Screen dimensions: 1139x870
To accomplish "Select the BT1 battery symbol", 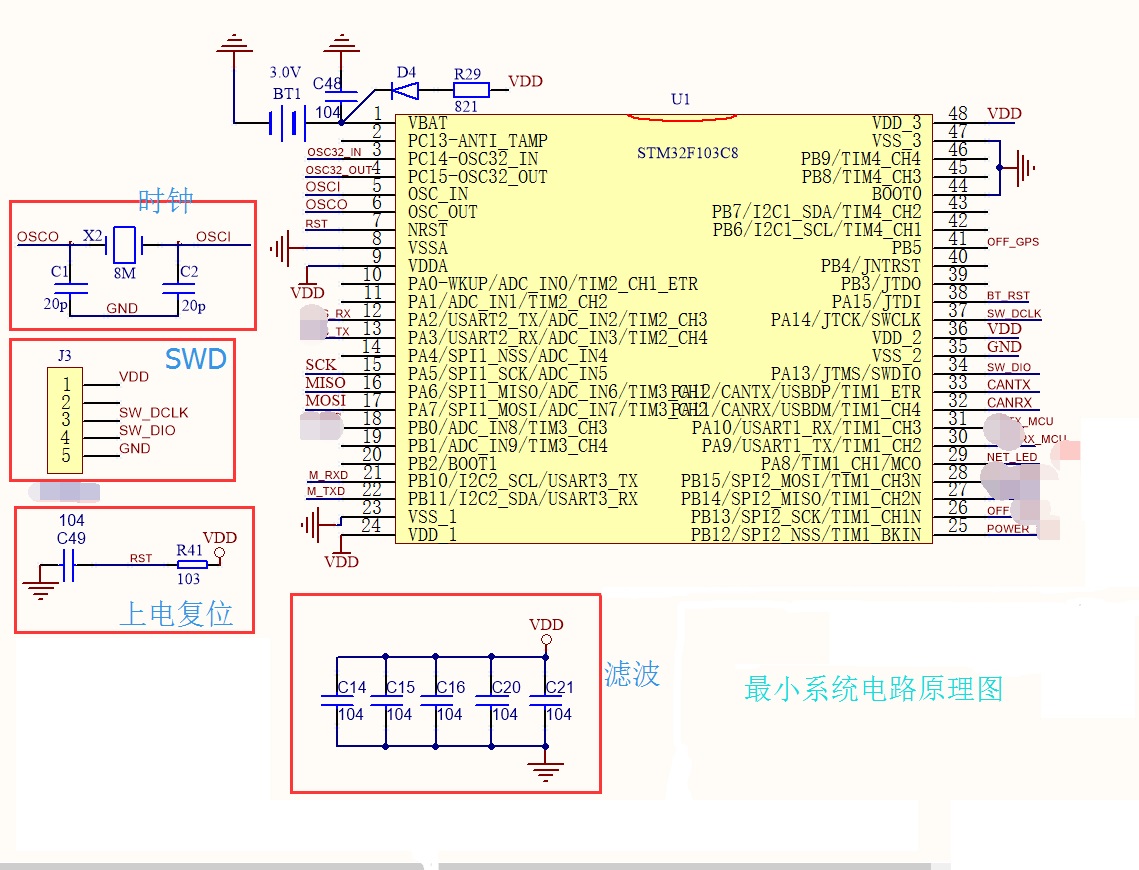I will pyautogui.click(x=288, y=123).
